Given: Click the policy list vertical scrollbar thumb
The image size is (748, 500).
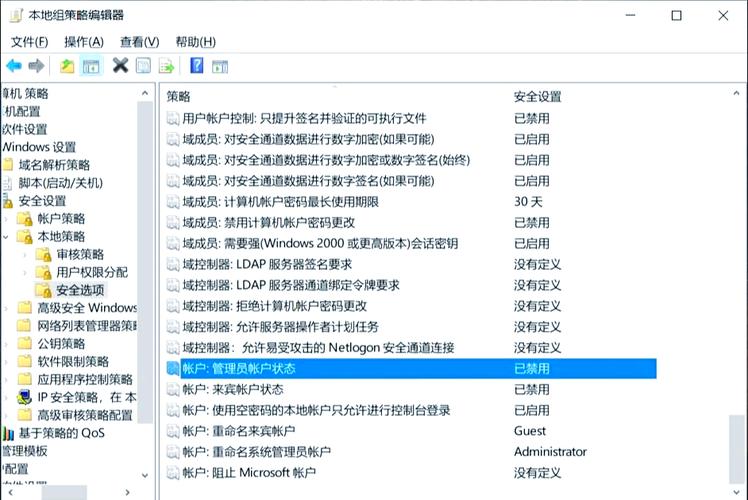Looking at the screenshot, I should click(x=737, y=449).
